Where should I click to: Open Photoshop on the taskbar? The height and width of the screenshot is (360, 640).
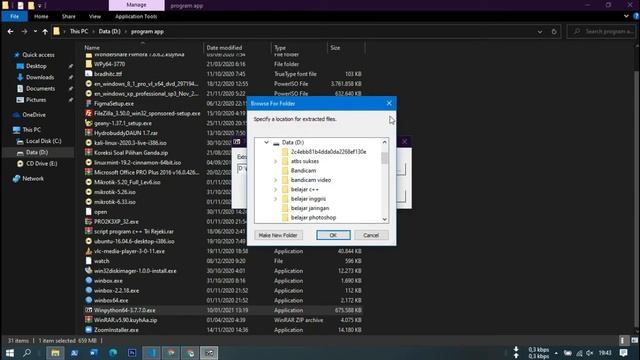[x=132, y=353]
